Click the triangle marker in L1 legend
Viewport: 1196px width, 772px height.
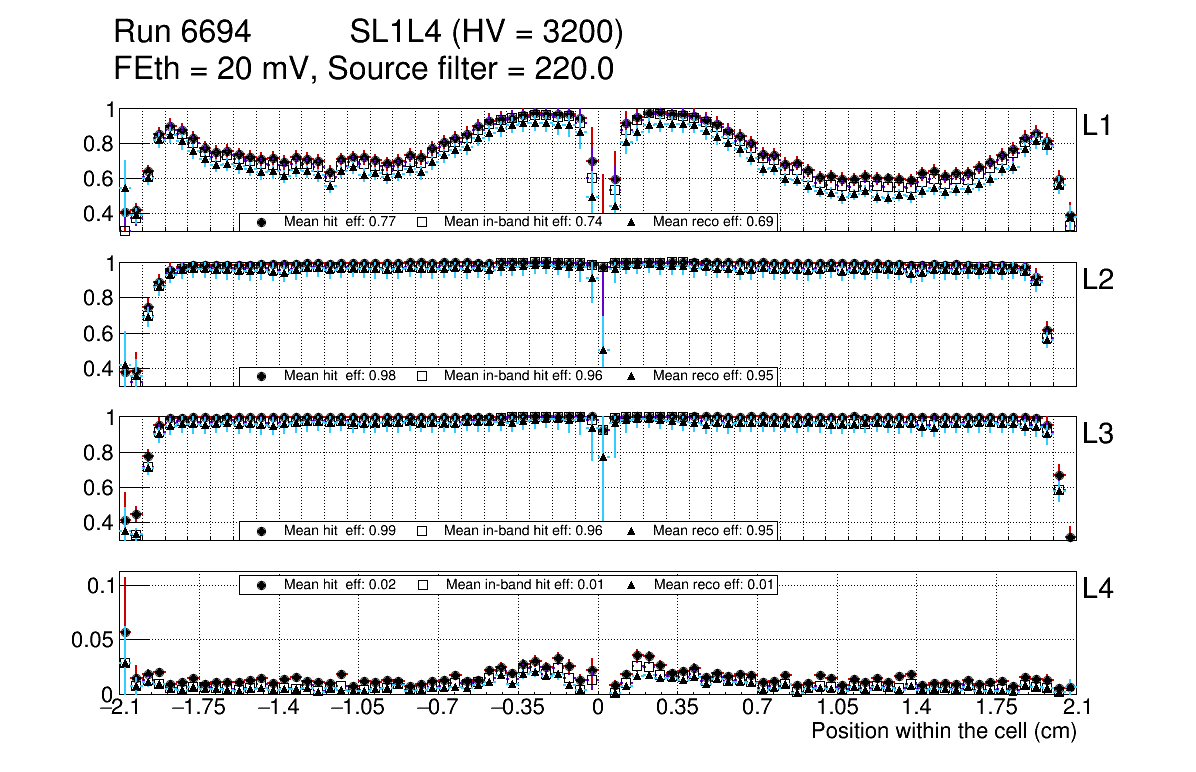[x=631, y=222]
